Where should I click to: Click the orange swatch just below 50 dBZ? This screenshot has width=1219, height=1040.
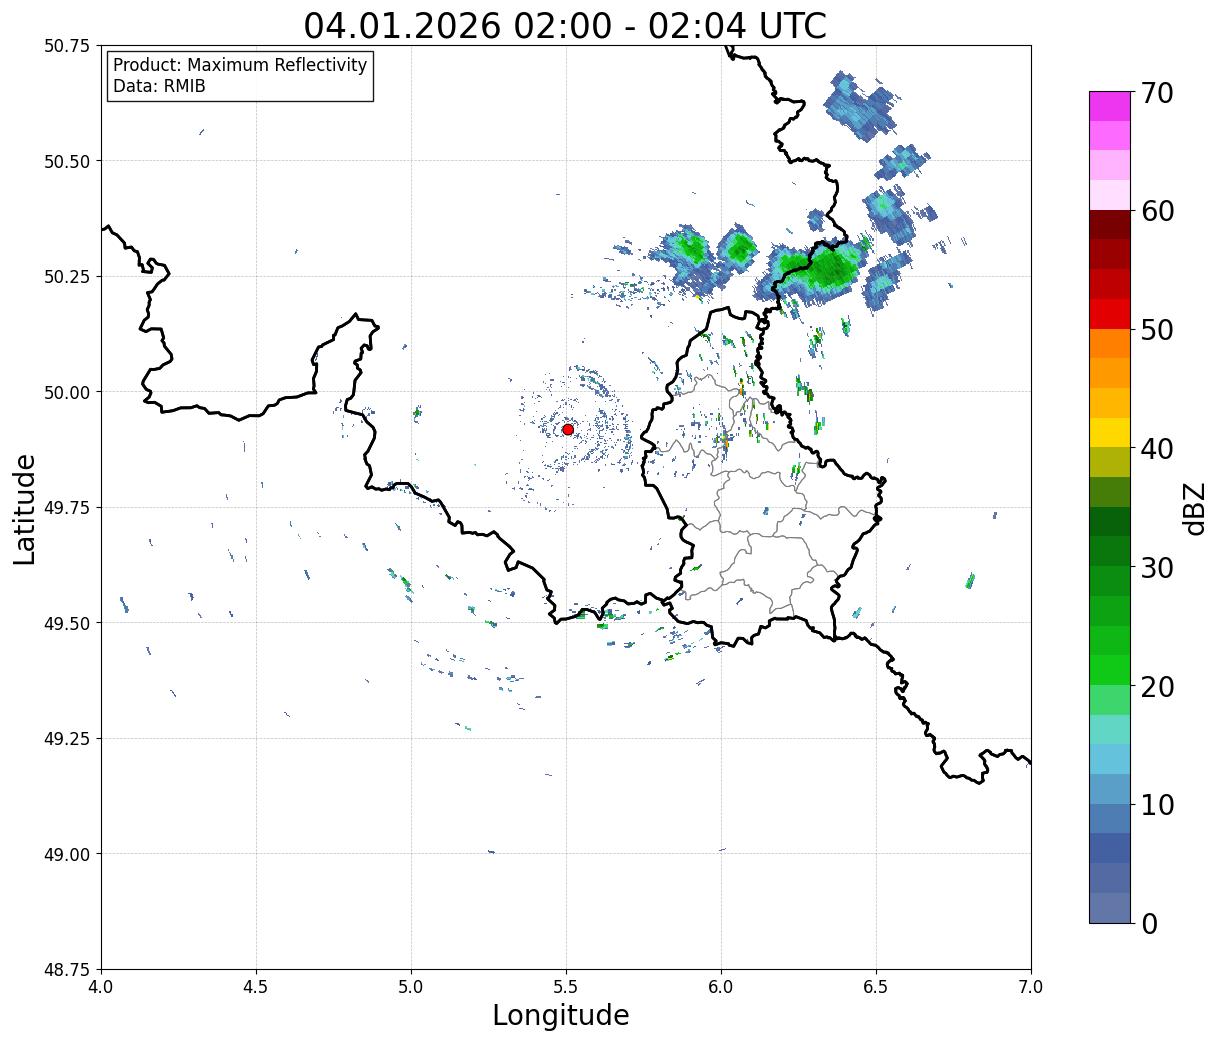point(1110,343)
